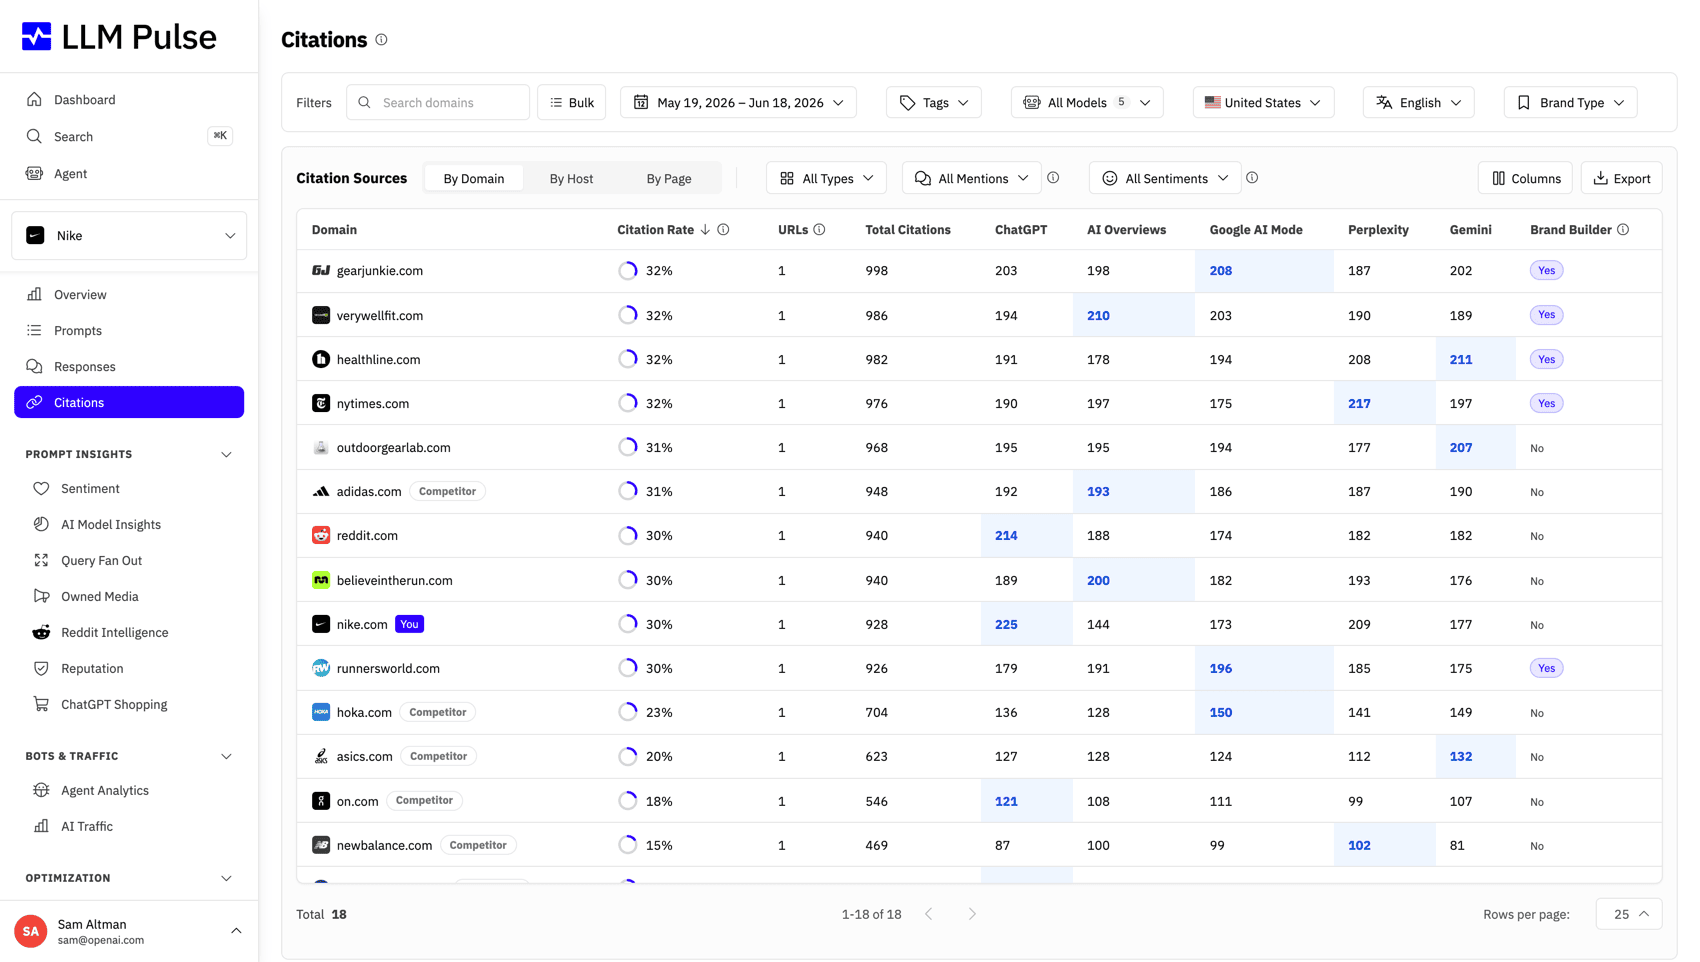Click the info icon beside All Sentiments
Viewport: 1700px width, 962px height.
pos(1252,178)
